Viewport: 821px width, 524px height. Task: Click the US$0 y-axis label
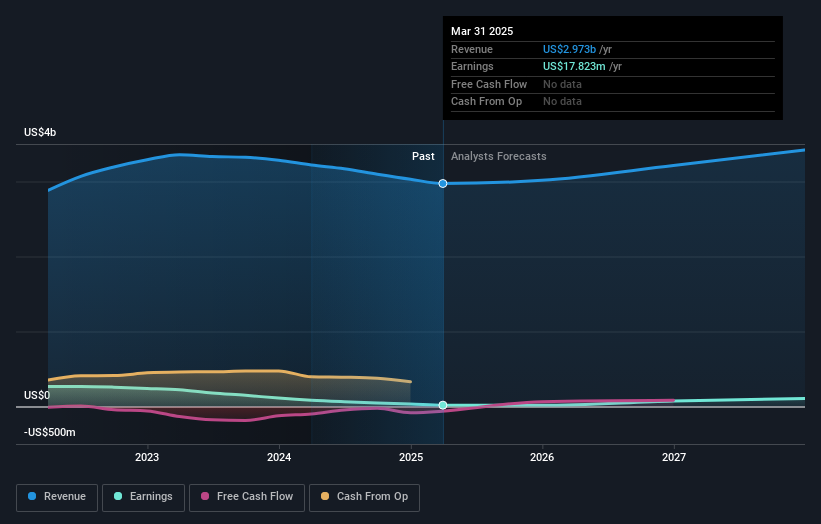37,395
